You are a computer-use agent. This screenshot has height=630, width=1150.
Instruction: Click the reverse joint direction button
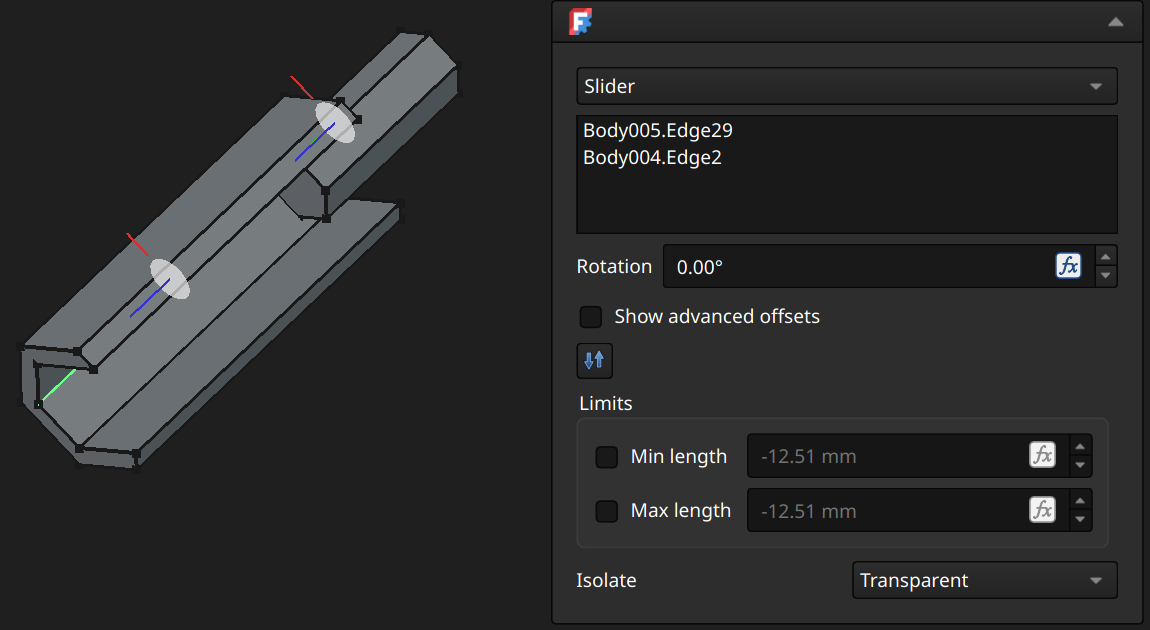[595, 361]
